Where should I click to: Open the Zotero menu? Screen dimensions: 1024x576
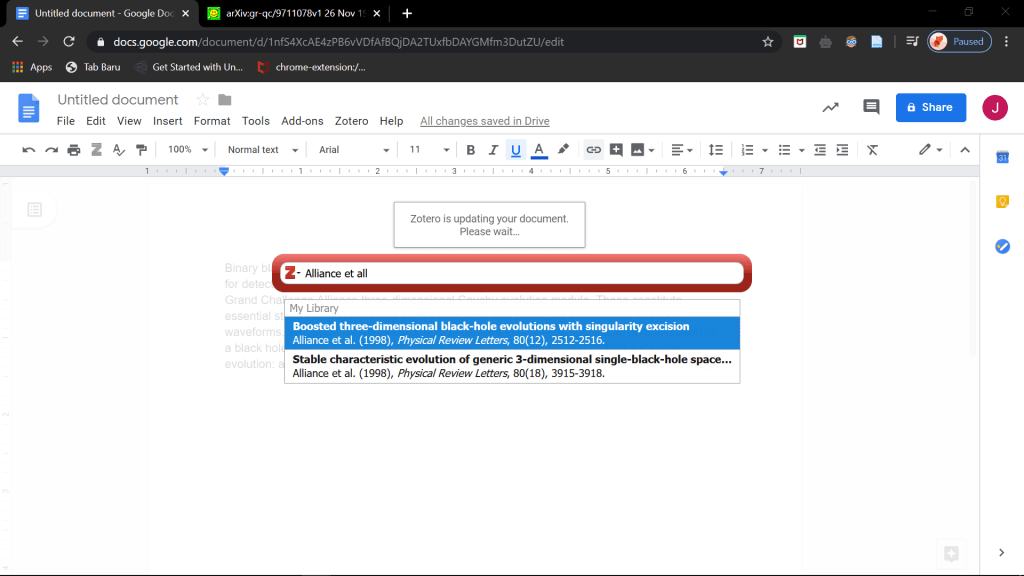[x=351, y=121]
